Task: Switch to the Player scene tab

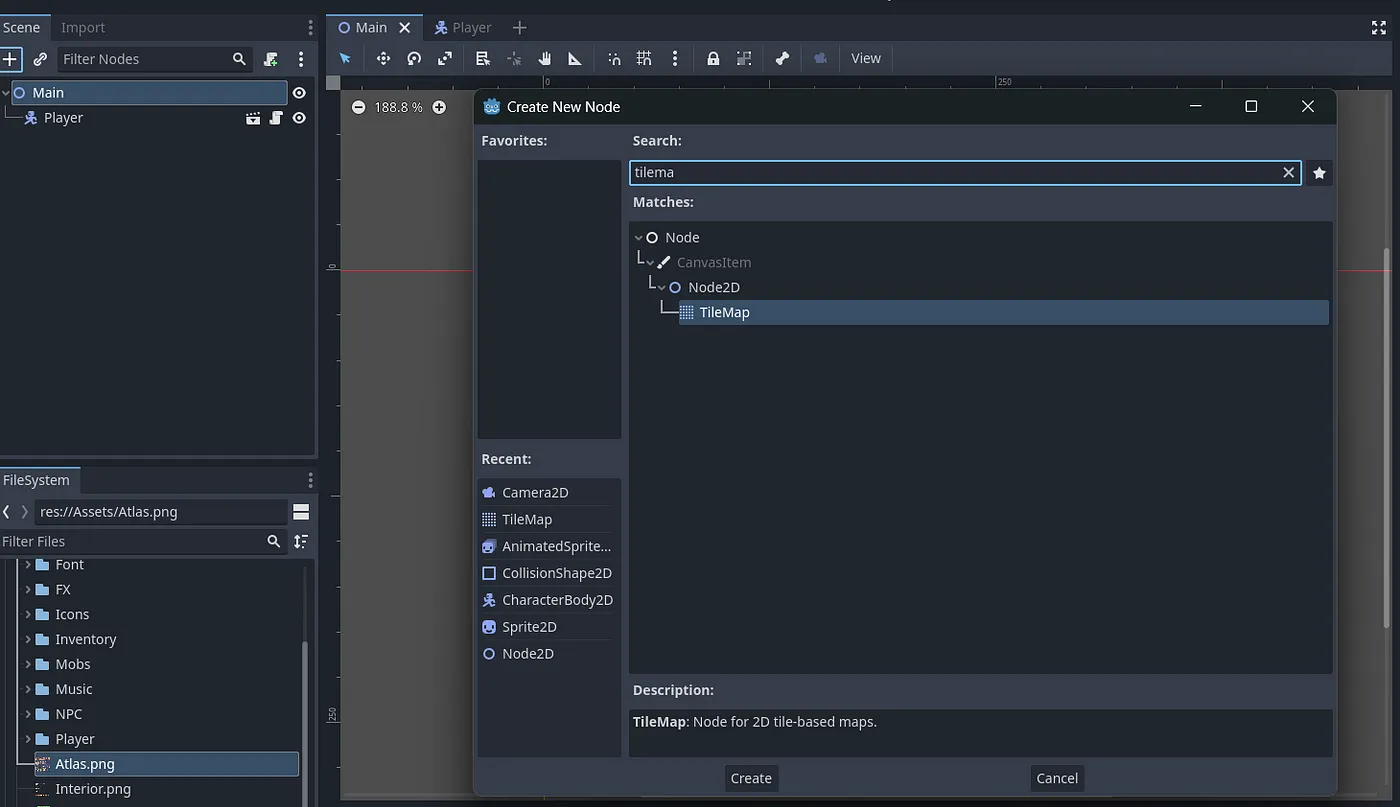Action: [462, 28]
